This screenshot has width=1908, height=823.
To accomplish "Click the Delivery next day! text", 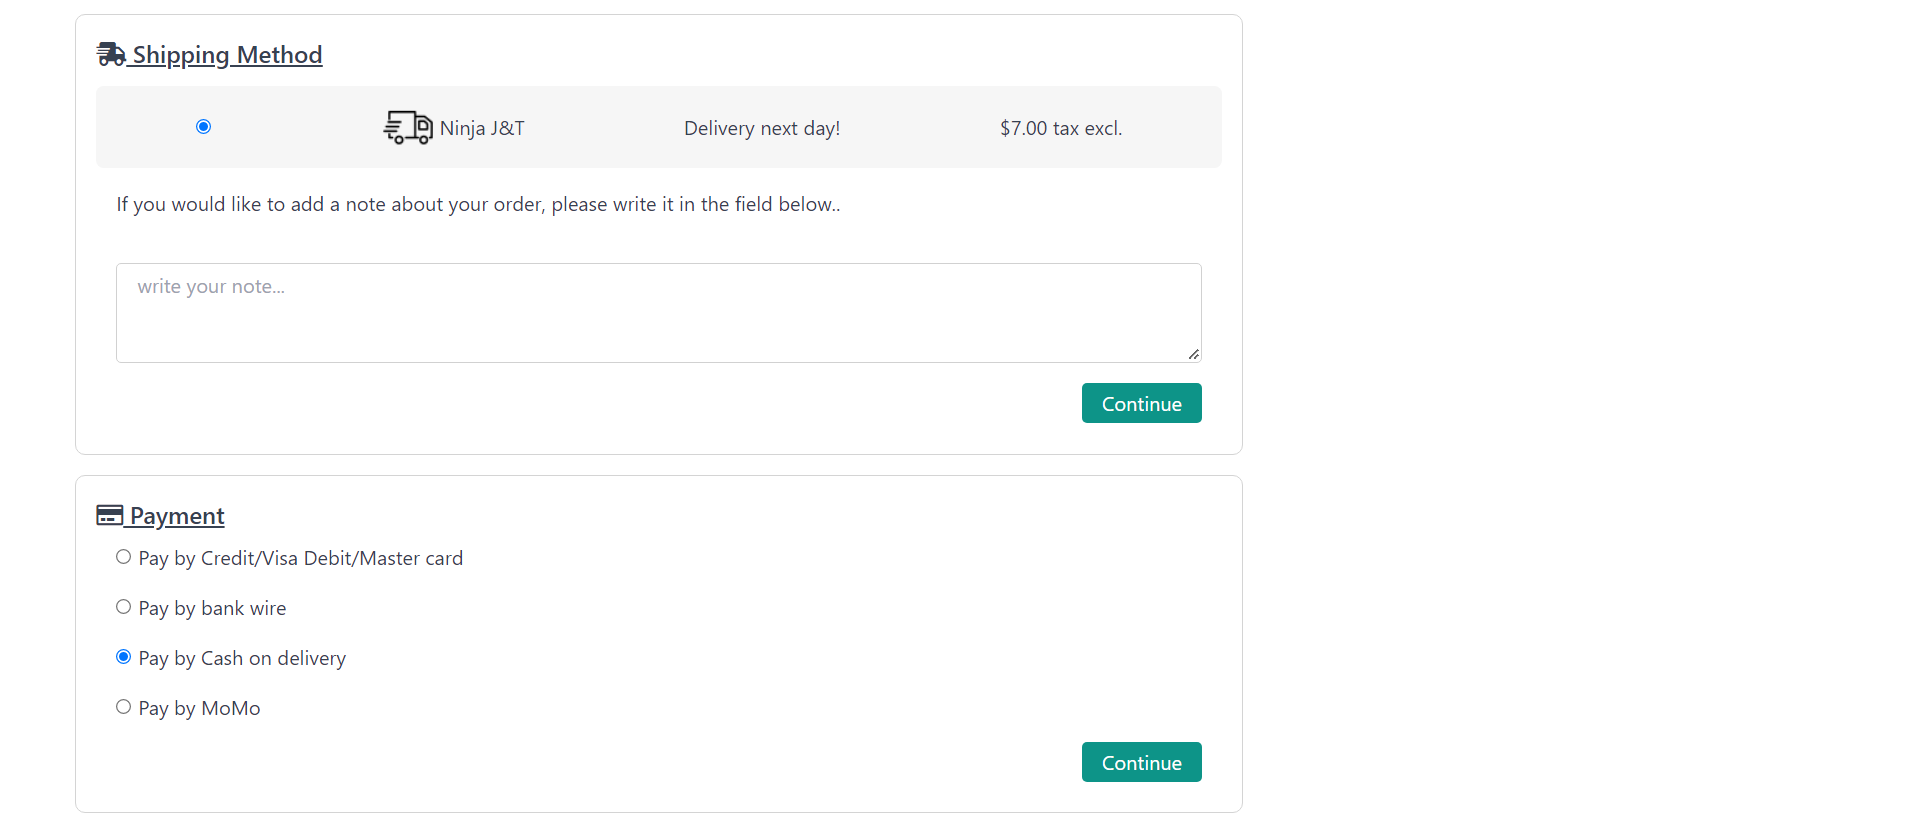I will (762, 128).
